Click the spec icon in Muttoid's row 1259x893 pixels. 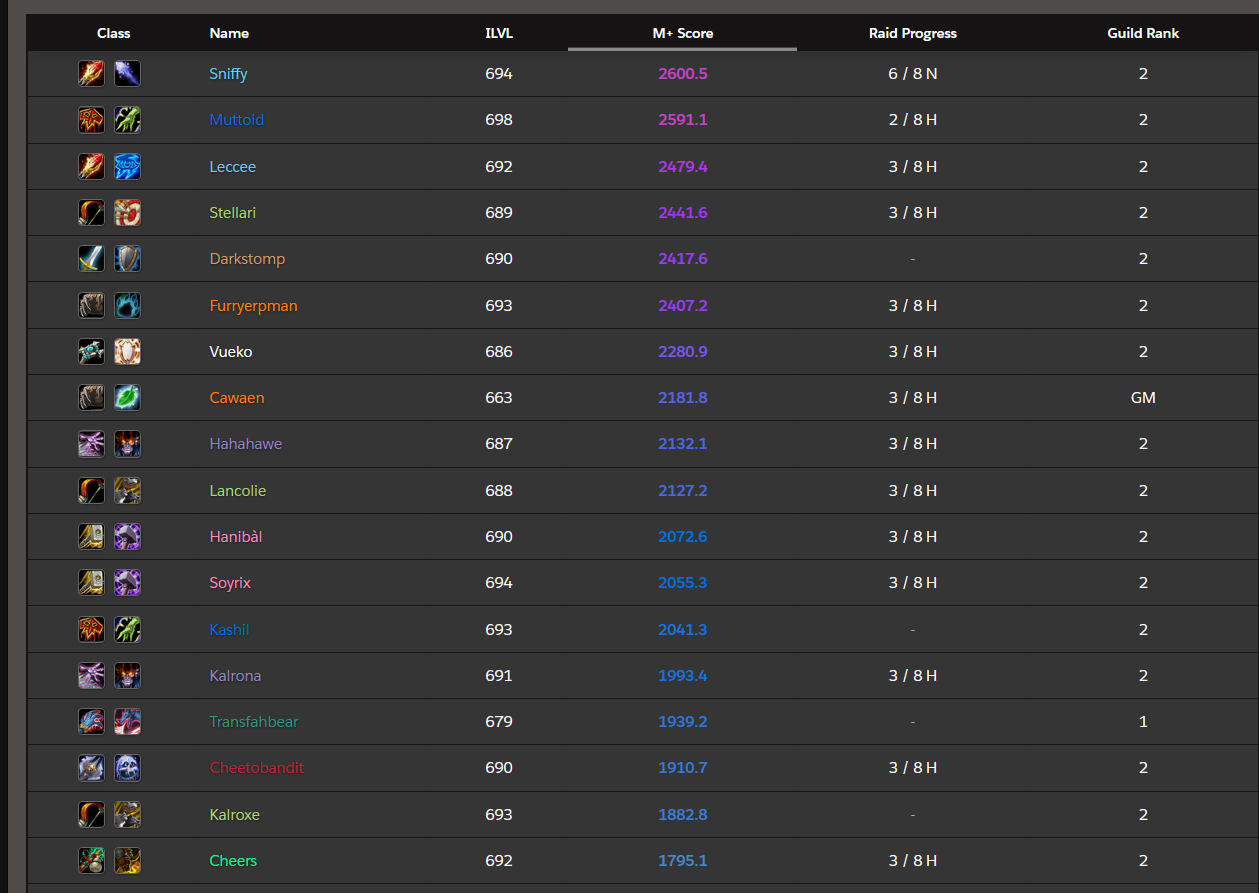[x=127, y=120]
